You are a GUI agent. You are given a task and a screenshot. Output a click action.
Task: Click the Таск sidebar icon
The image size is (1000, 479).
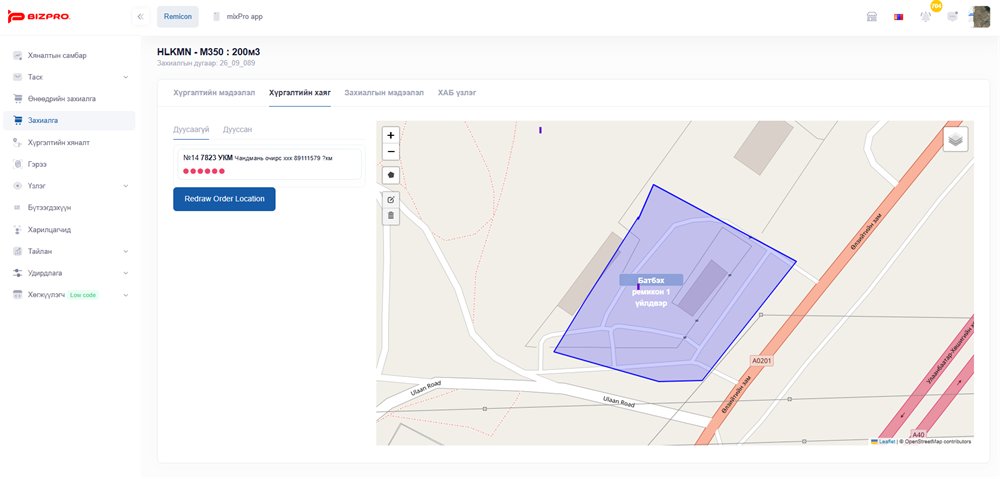(x=18, y=77)
